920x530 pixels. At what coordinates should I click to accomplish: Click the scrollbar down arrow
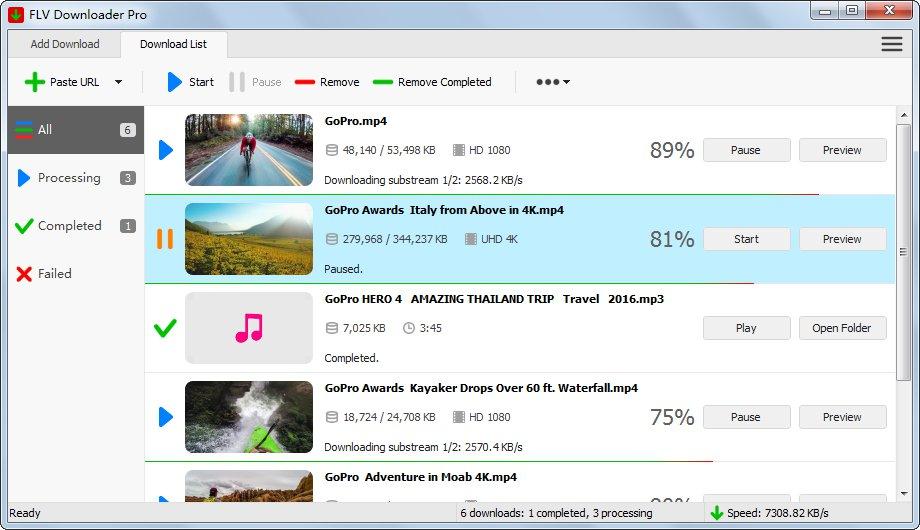click(904, 494)
